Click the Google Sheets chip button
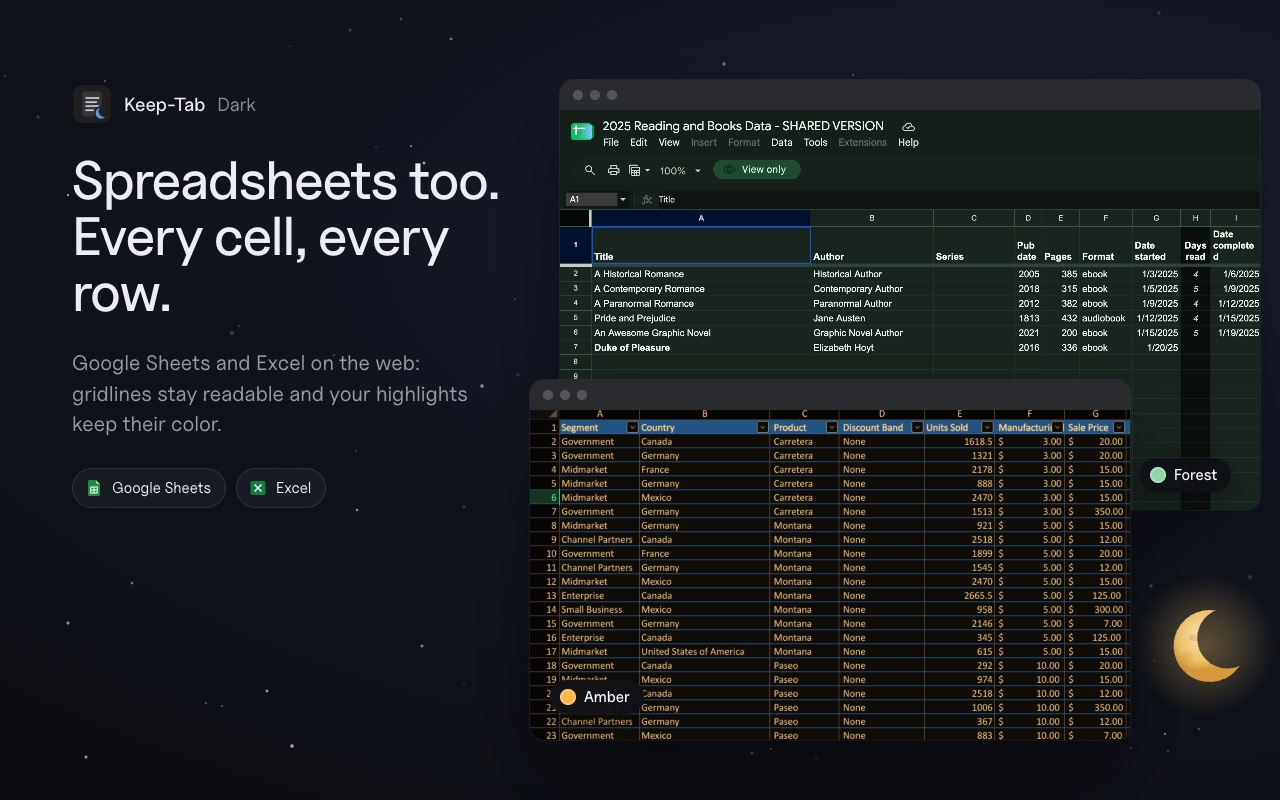Viewport: 1280px width, 800px height. click(149, 488)
